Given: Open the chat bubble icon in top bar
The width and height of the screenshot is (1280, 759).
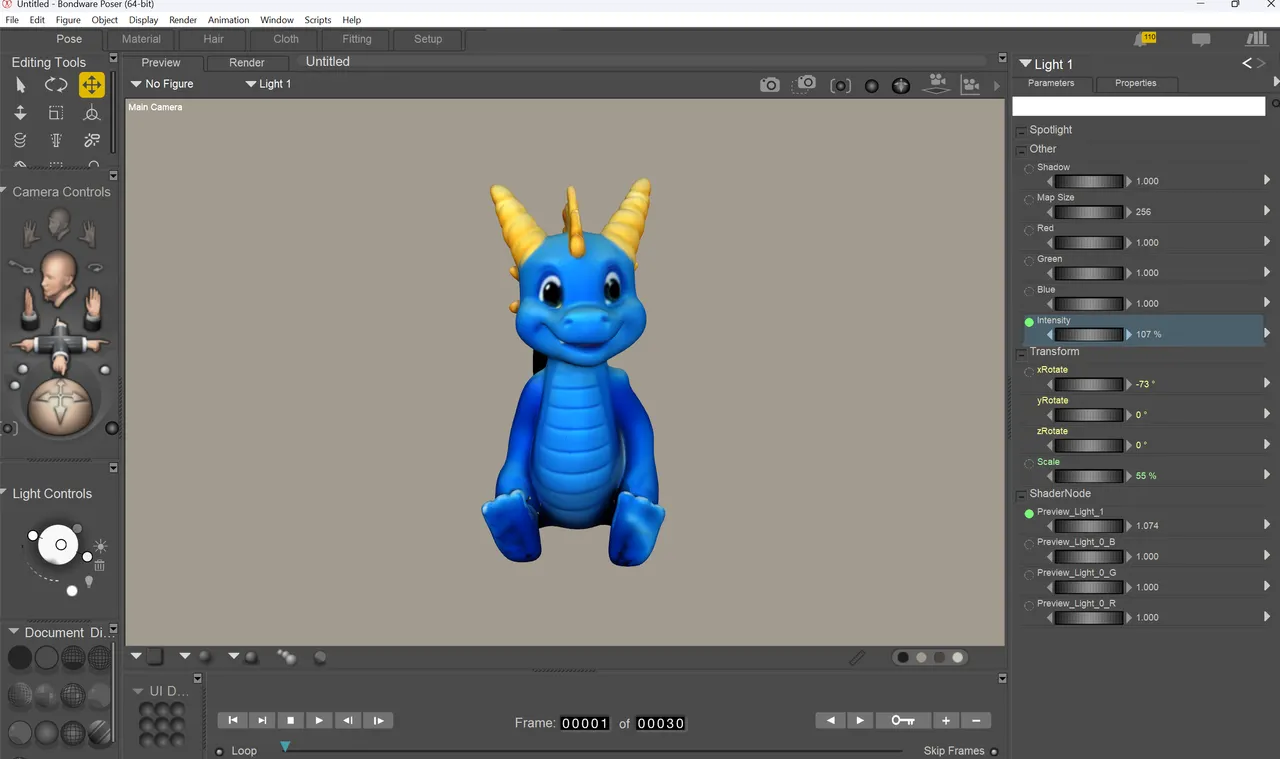Looking at the screenshot, I should point(1201,40).
